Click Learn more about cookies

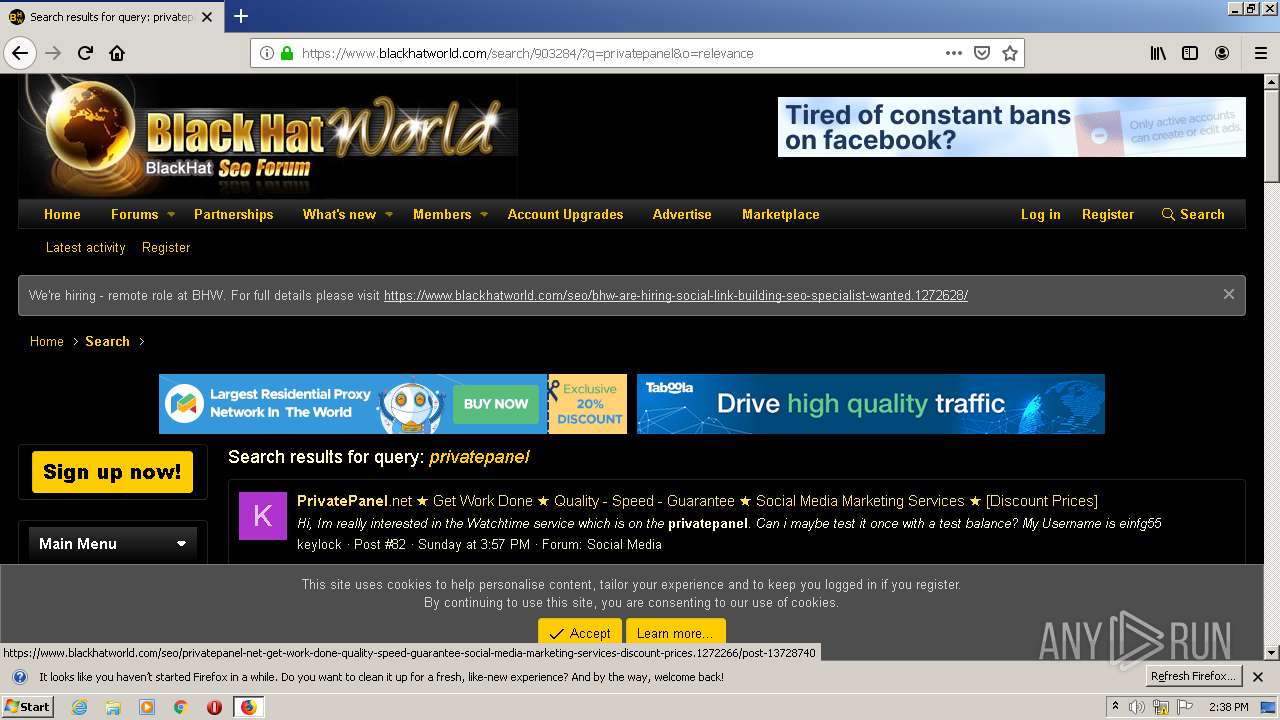675,633
